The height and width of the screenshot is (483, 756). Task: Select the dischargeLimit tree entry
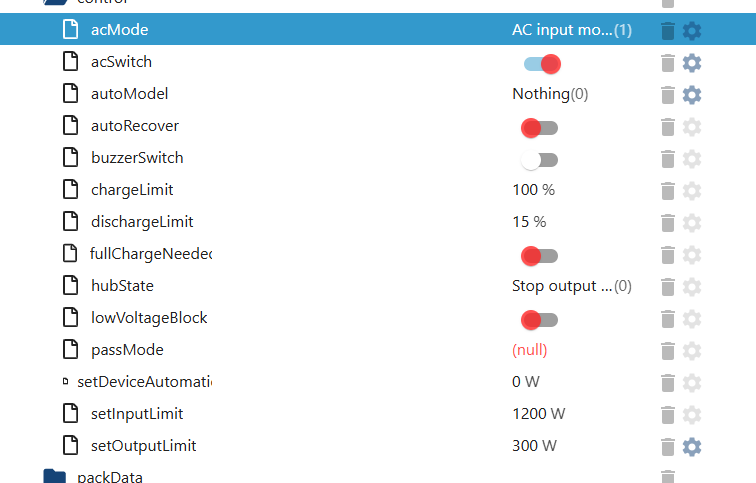click(142, 222)
